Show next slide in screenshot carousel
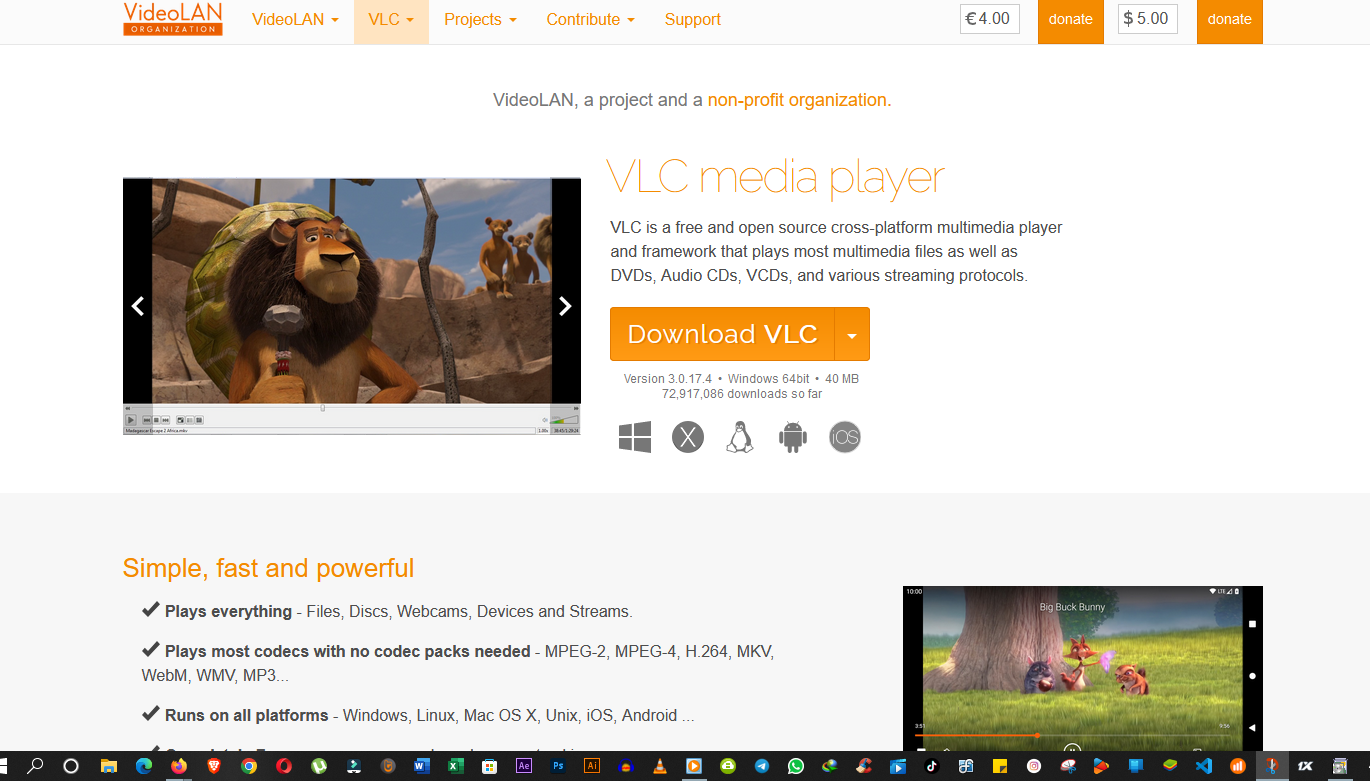 (x=565, y=306)
